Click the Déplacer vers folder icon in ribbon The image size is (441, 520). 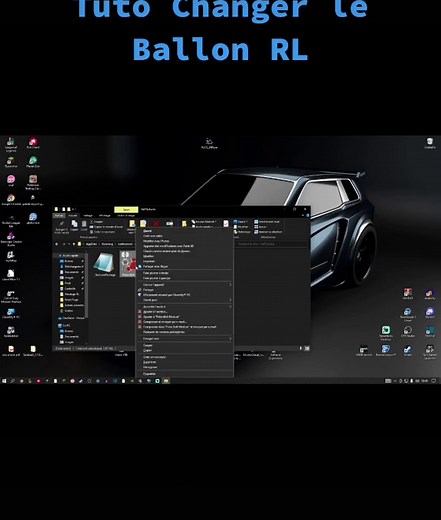132,223
